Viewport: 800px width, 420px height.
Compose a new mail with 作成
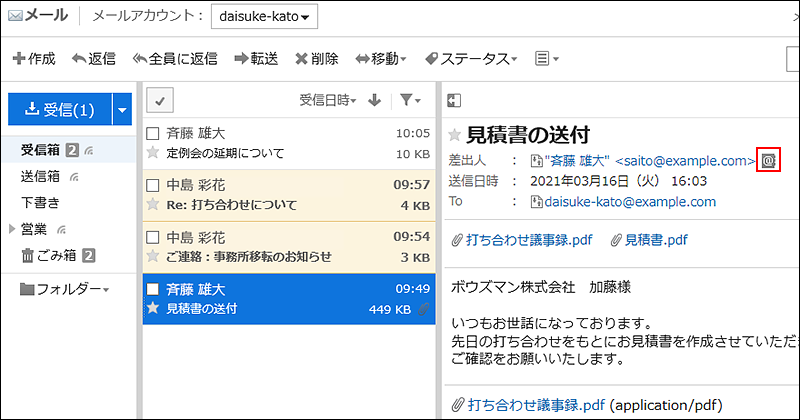tap(34, 59)
